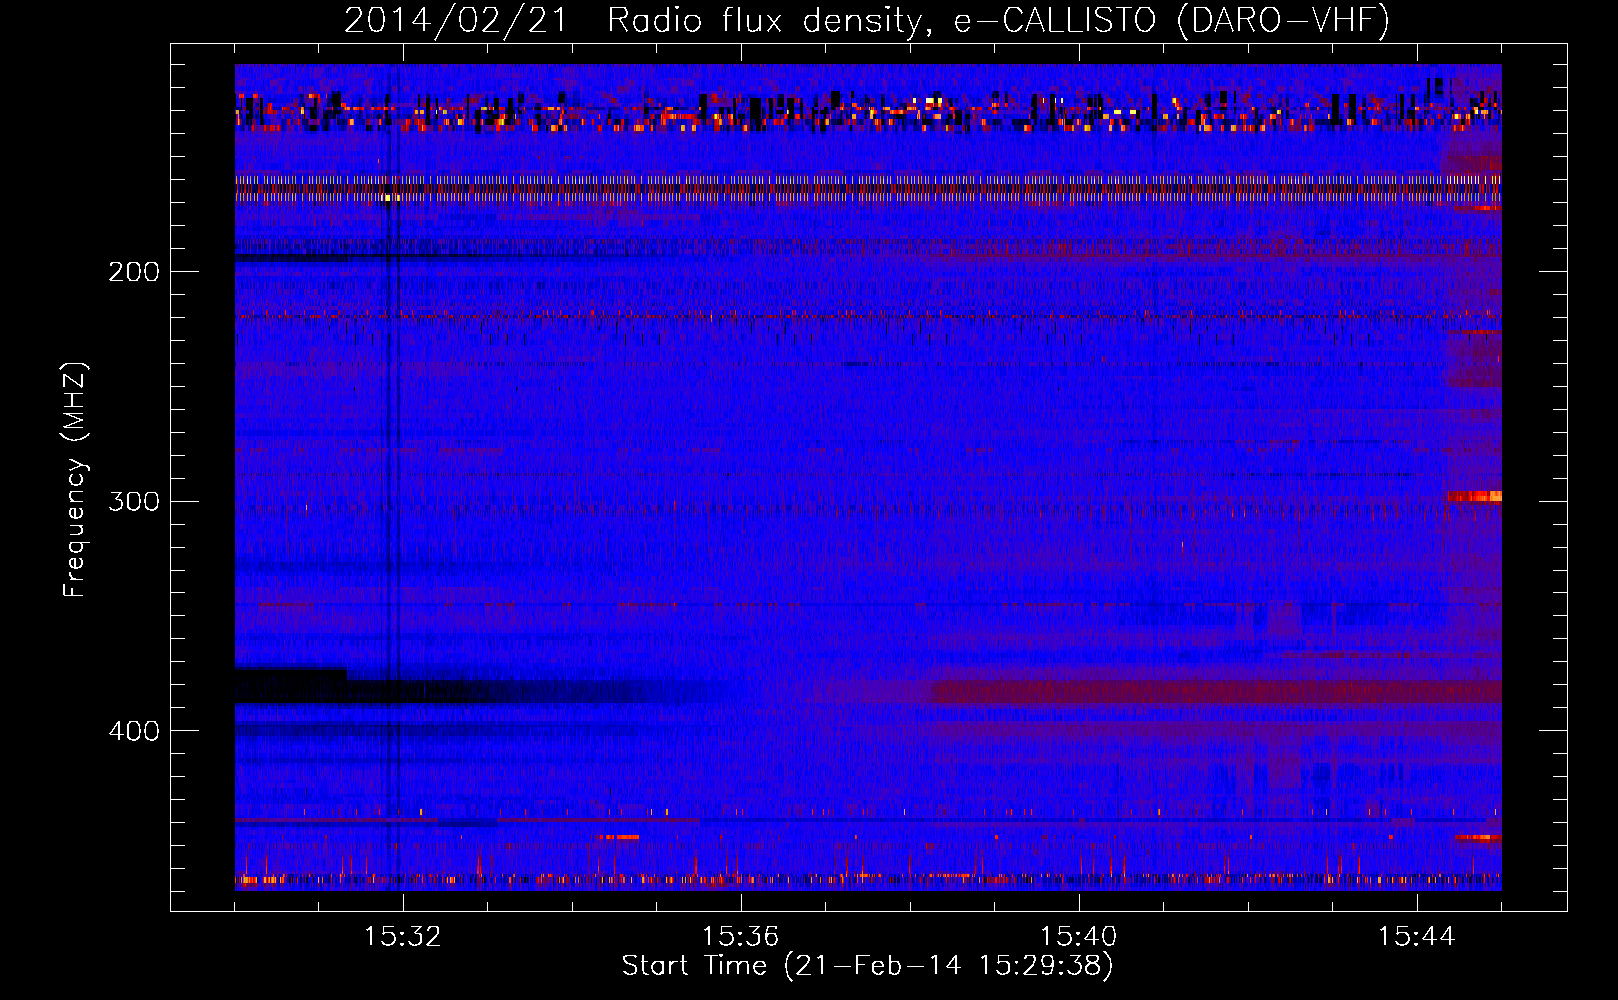Click the 15:36 time tick label
The height and width of the screenshot is (1000, 1618).
click(741, 937)
